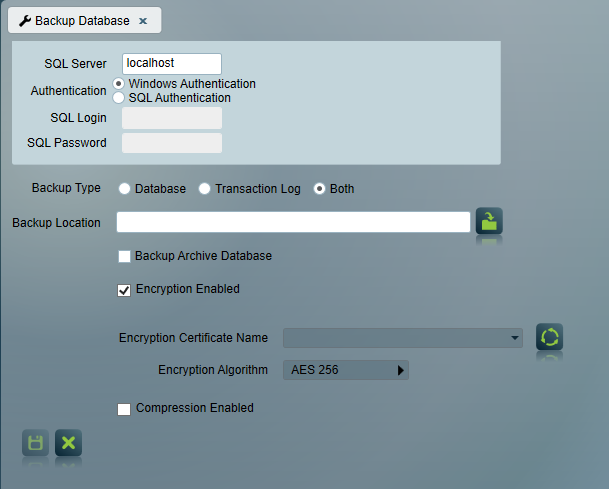Click the SQL Server localhost field

pos(172,64)
